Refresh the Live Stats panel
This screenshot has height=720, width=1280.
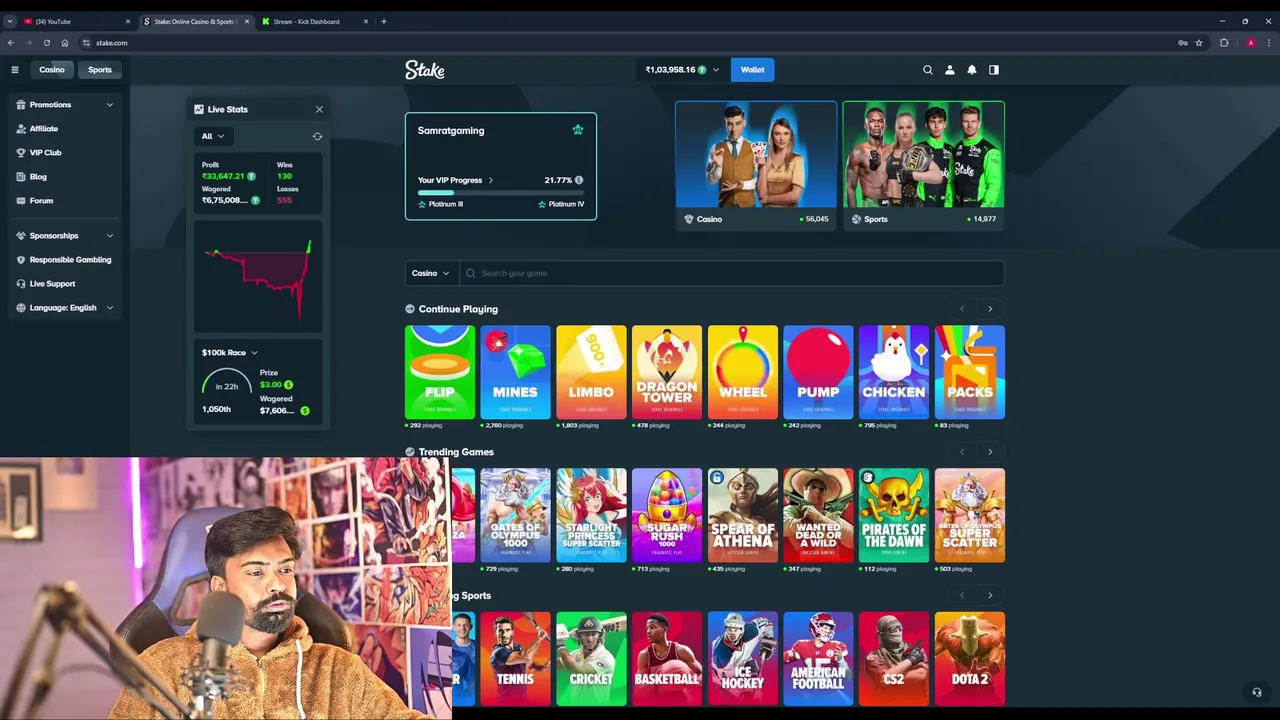coord(317,136)
